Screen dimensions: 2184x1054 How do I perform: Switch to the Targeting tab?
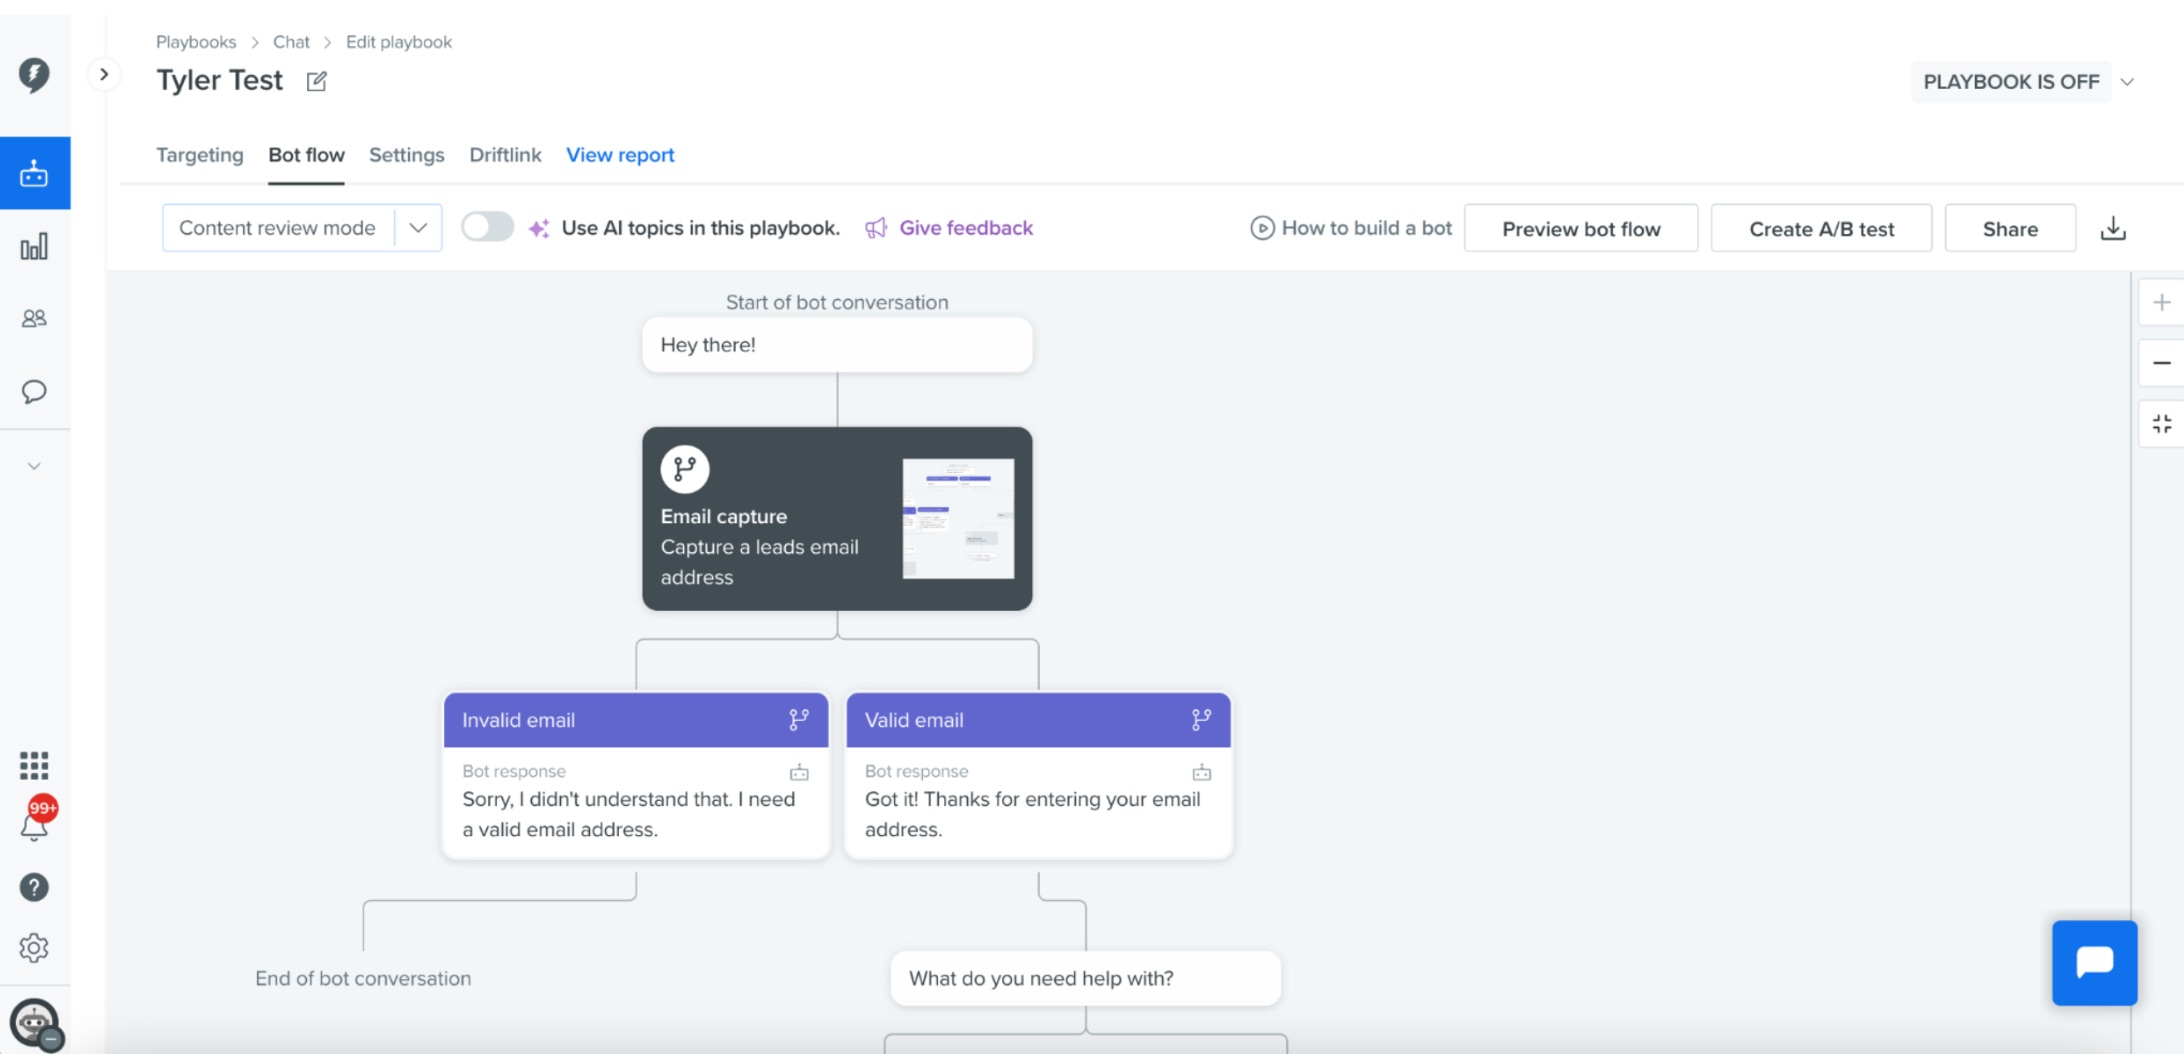click(200, 155)
